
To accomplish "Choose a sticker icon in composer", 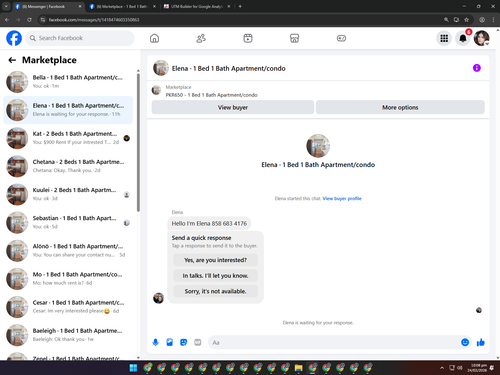I will pyautogui.click(x=184, y=342).
